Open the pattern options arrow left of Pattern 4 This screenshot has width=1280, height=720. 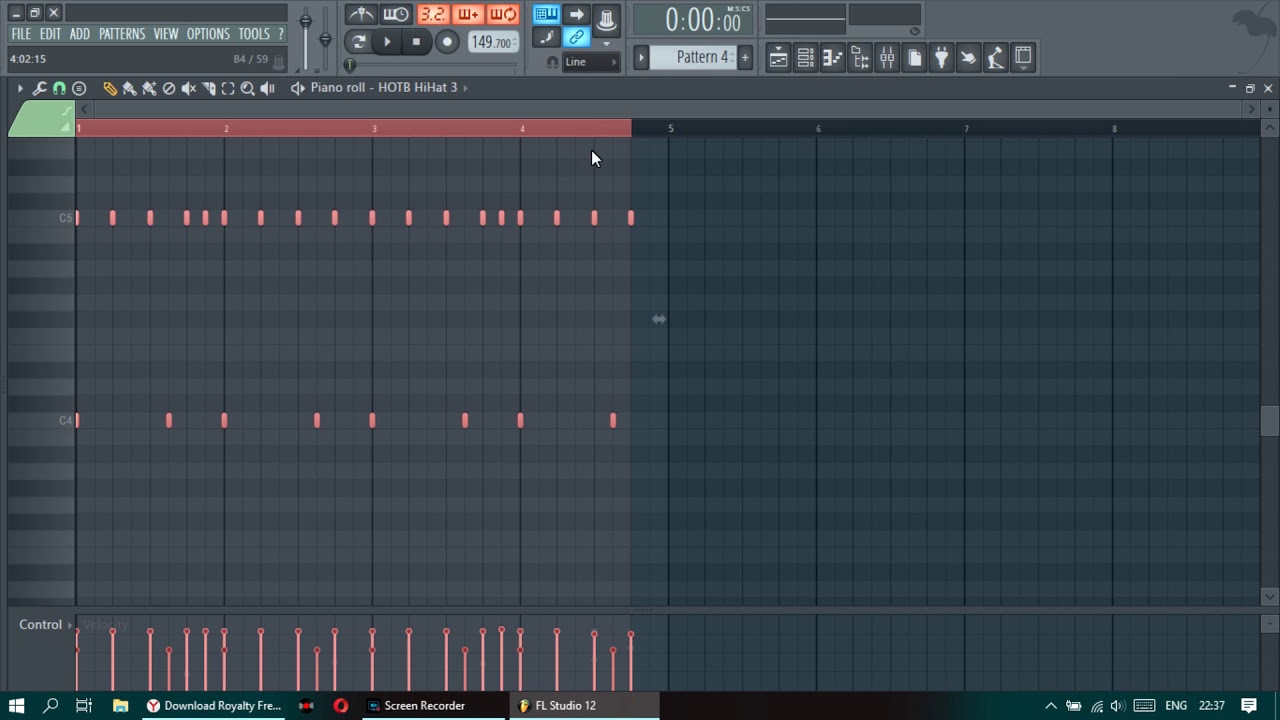pos(641,57)
